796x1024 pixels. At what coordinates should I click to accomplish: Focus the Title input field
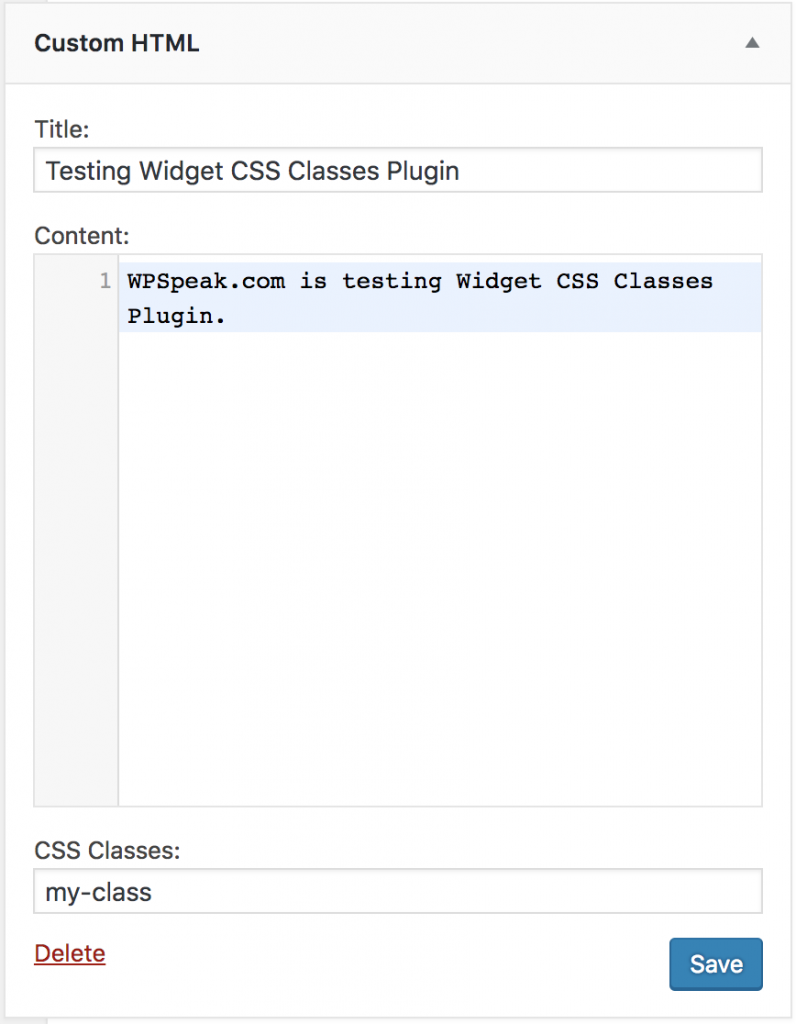coord(398,170)
